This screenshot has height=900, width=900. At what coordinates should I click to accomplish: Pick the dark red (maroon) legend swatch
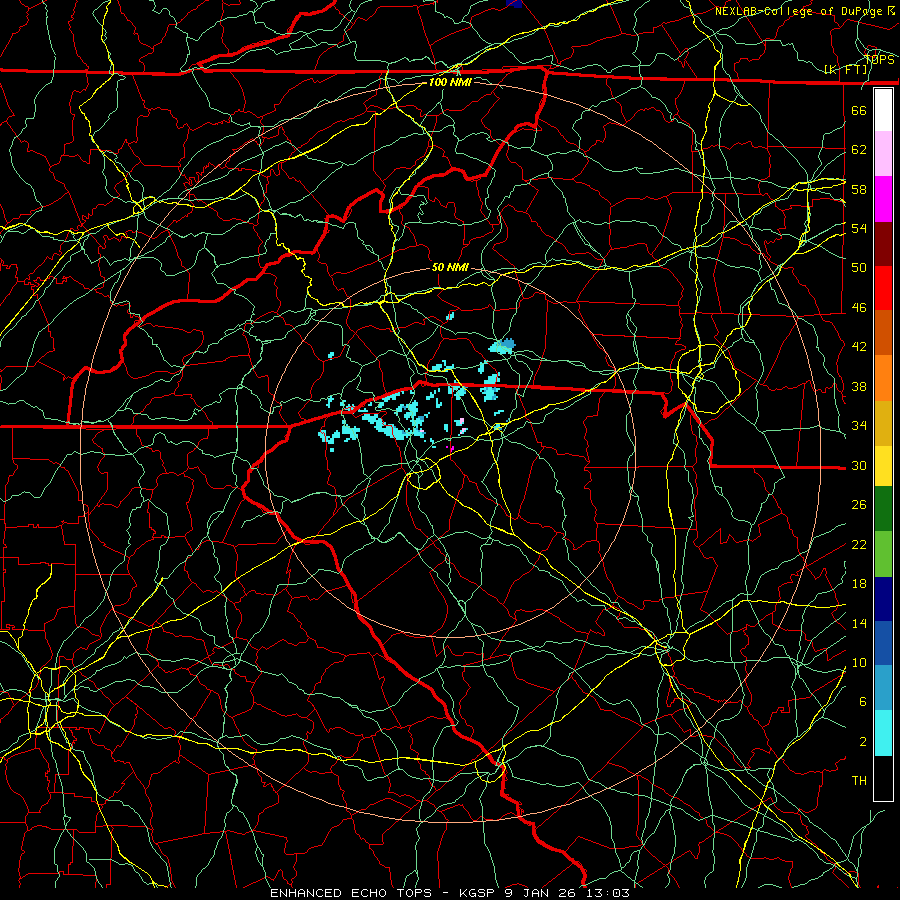pos(883,244)
